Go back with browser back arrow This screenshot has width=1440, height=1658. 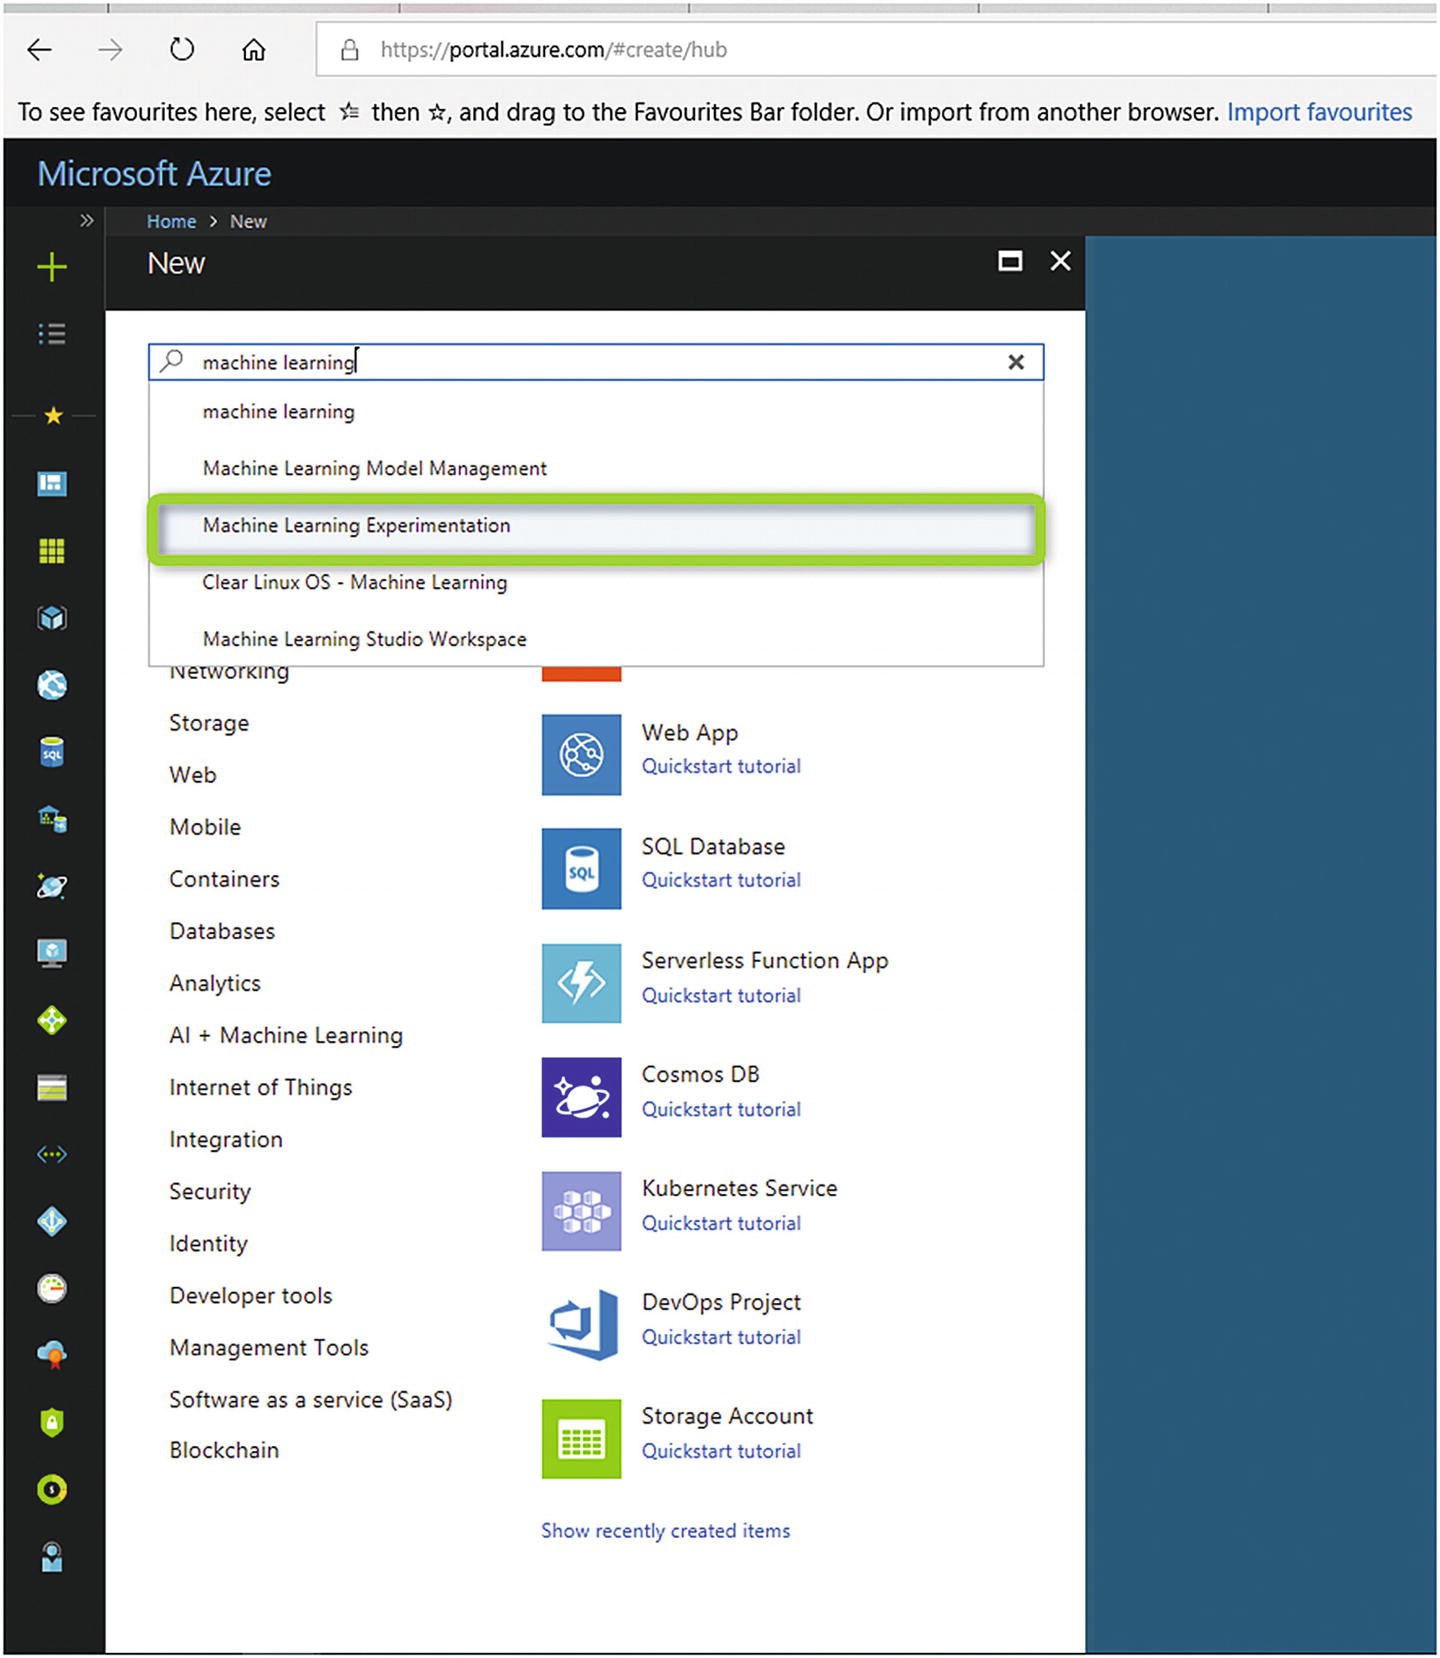[x=40, y=50]
